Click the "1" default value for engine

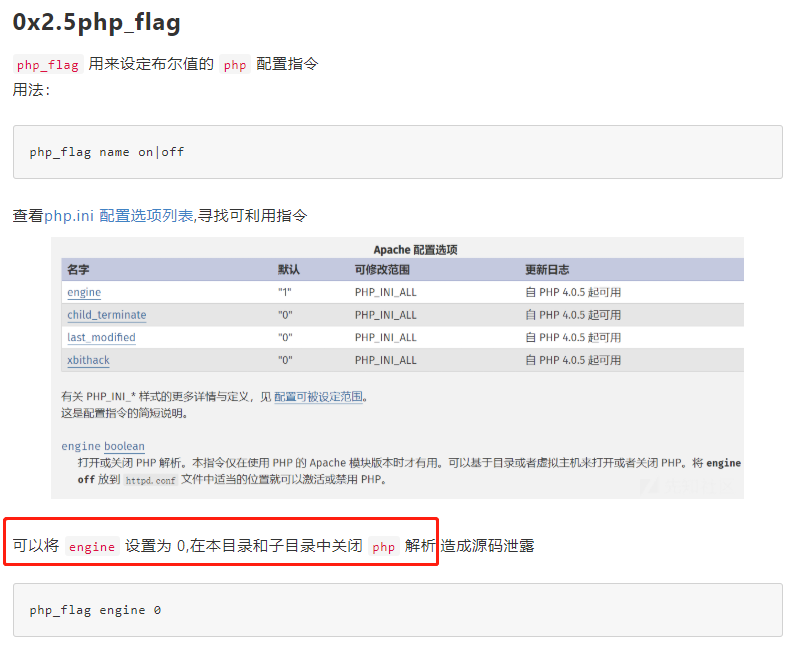(285, 292)
